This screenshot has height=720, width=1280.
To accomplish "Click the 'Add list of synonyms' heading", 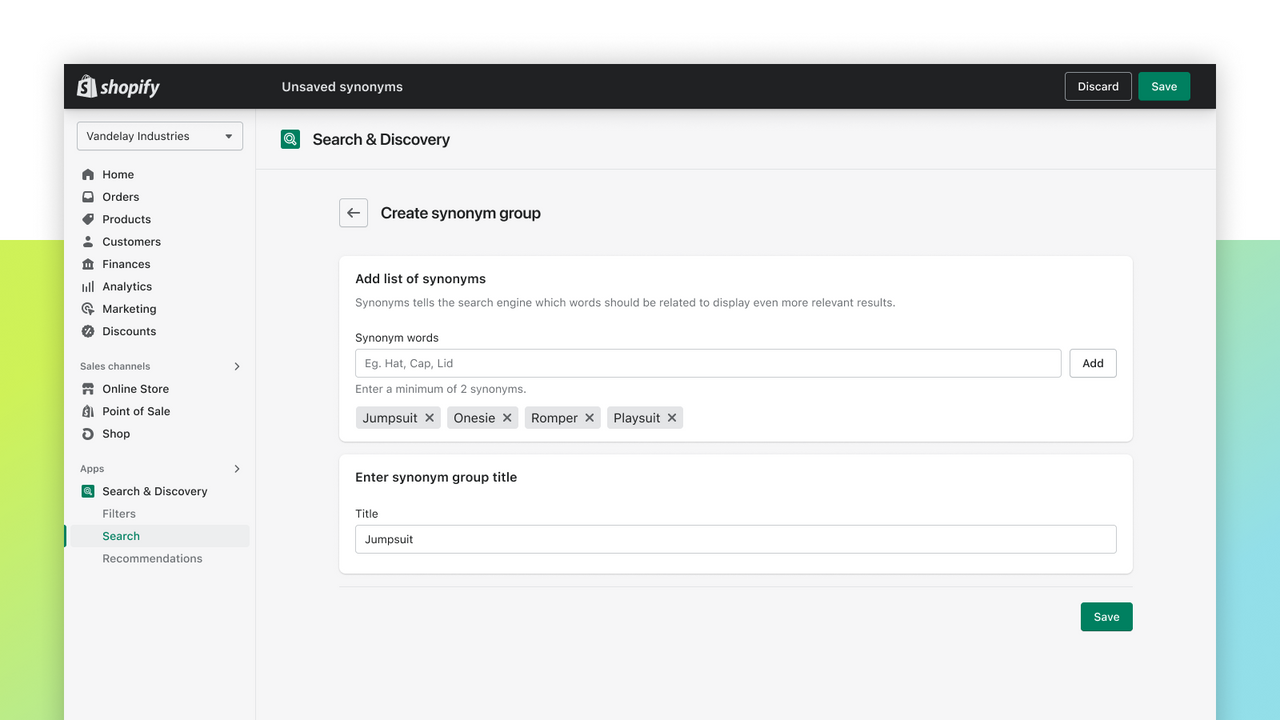I will (421, 279).
